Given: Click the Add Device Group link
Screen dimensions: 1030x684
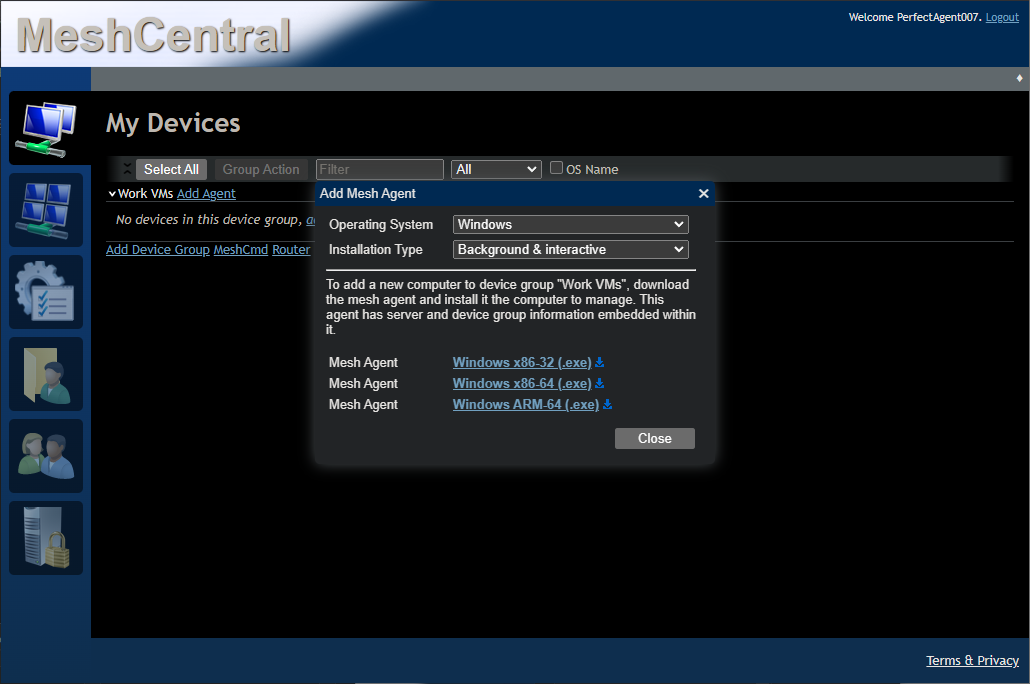Looking at the screenshot, I should [158, 250].
